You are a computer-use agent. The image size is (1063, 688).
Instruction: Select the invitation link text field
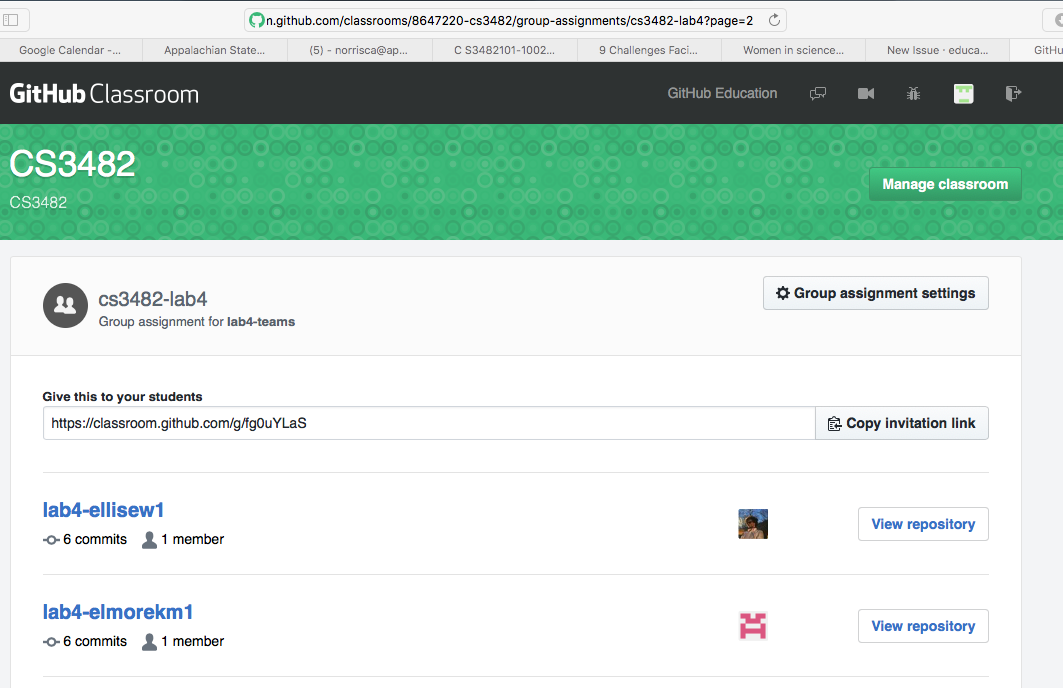pyautogui.click(x=428, y=423)
